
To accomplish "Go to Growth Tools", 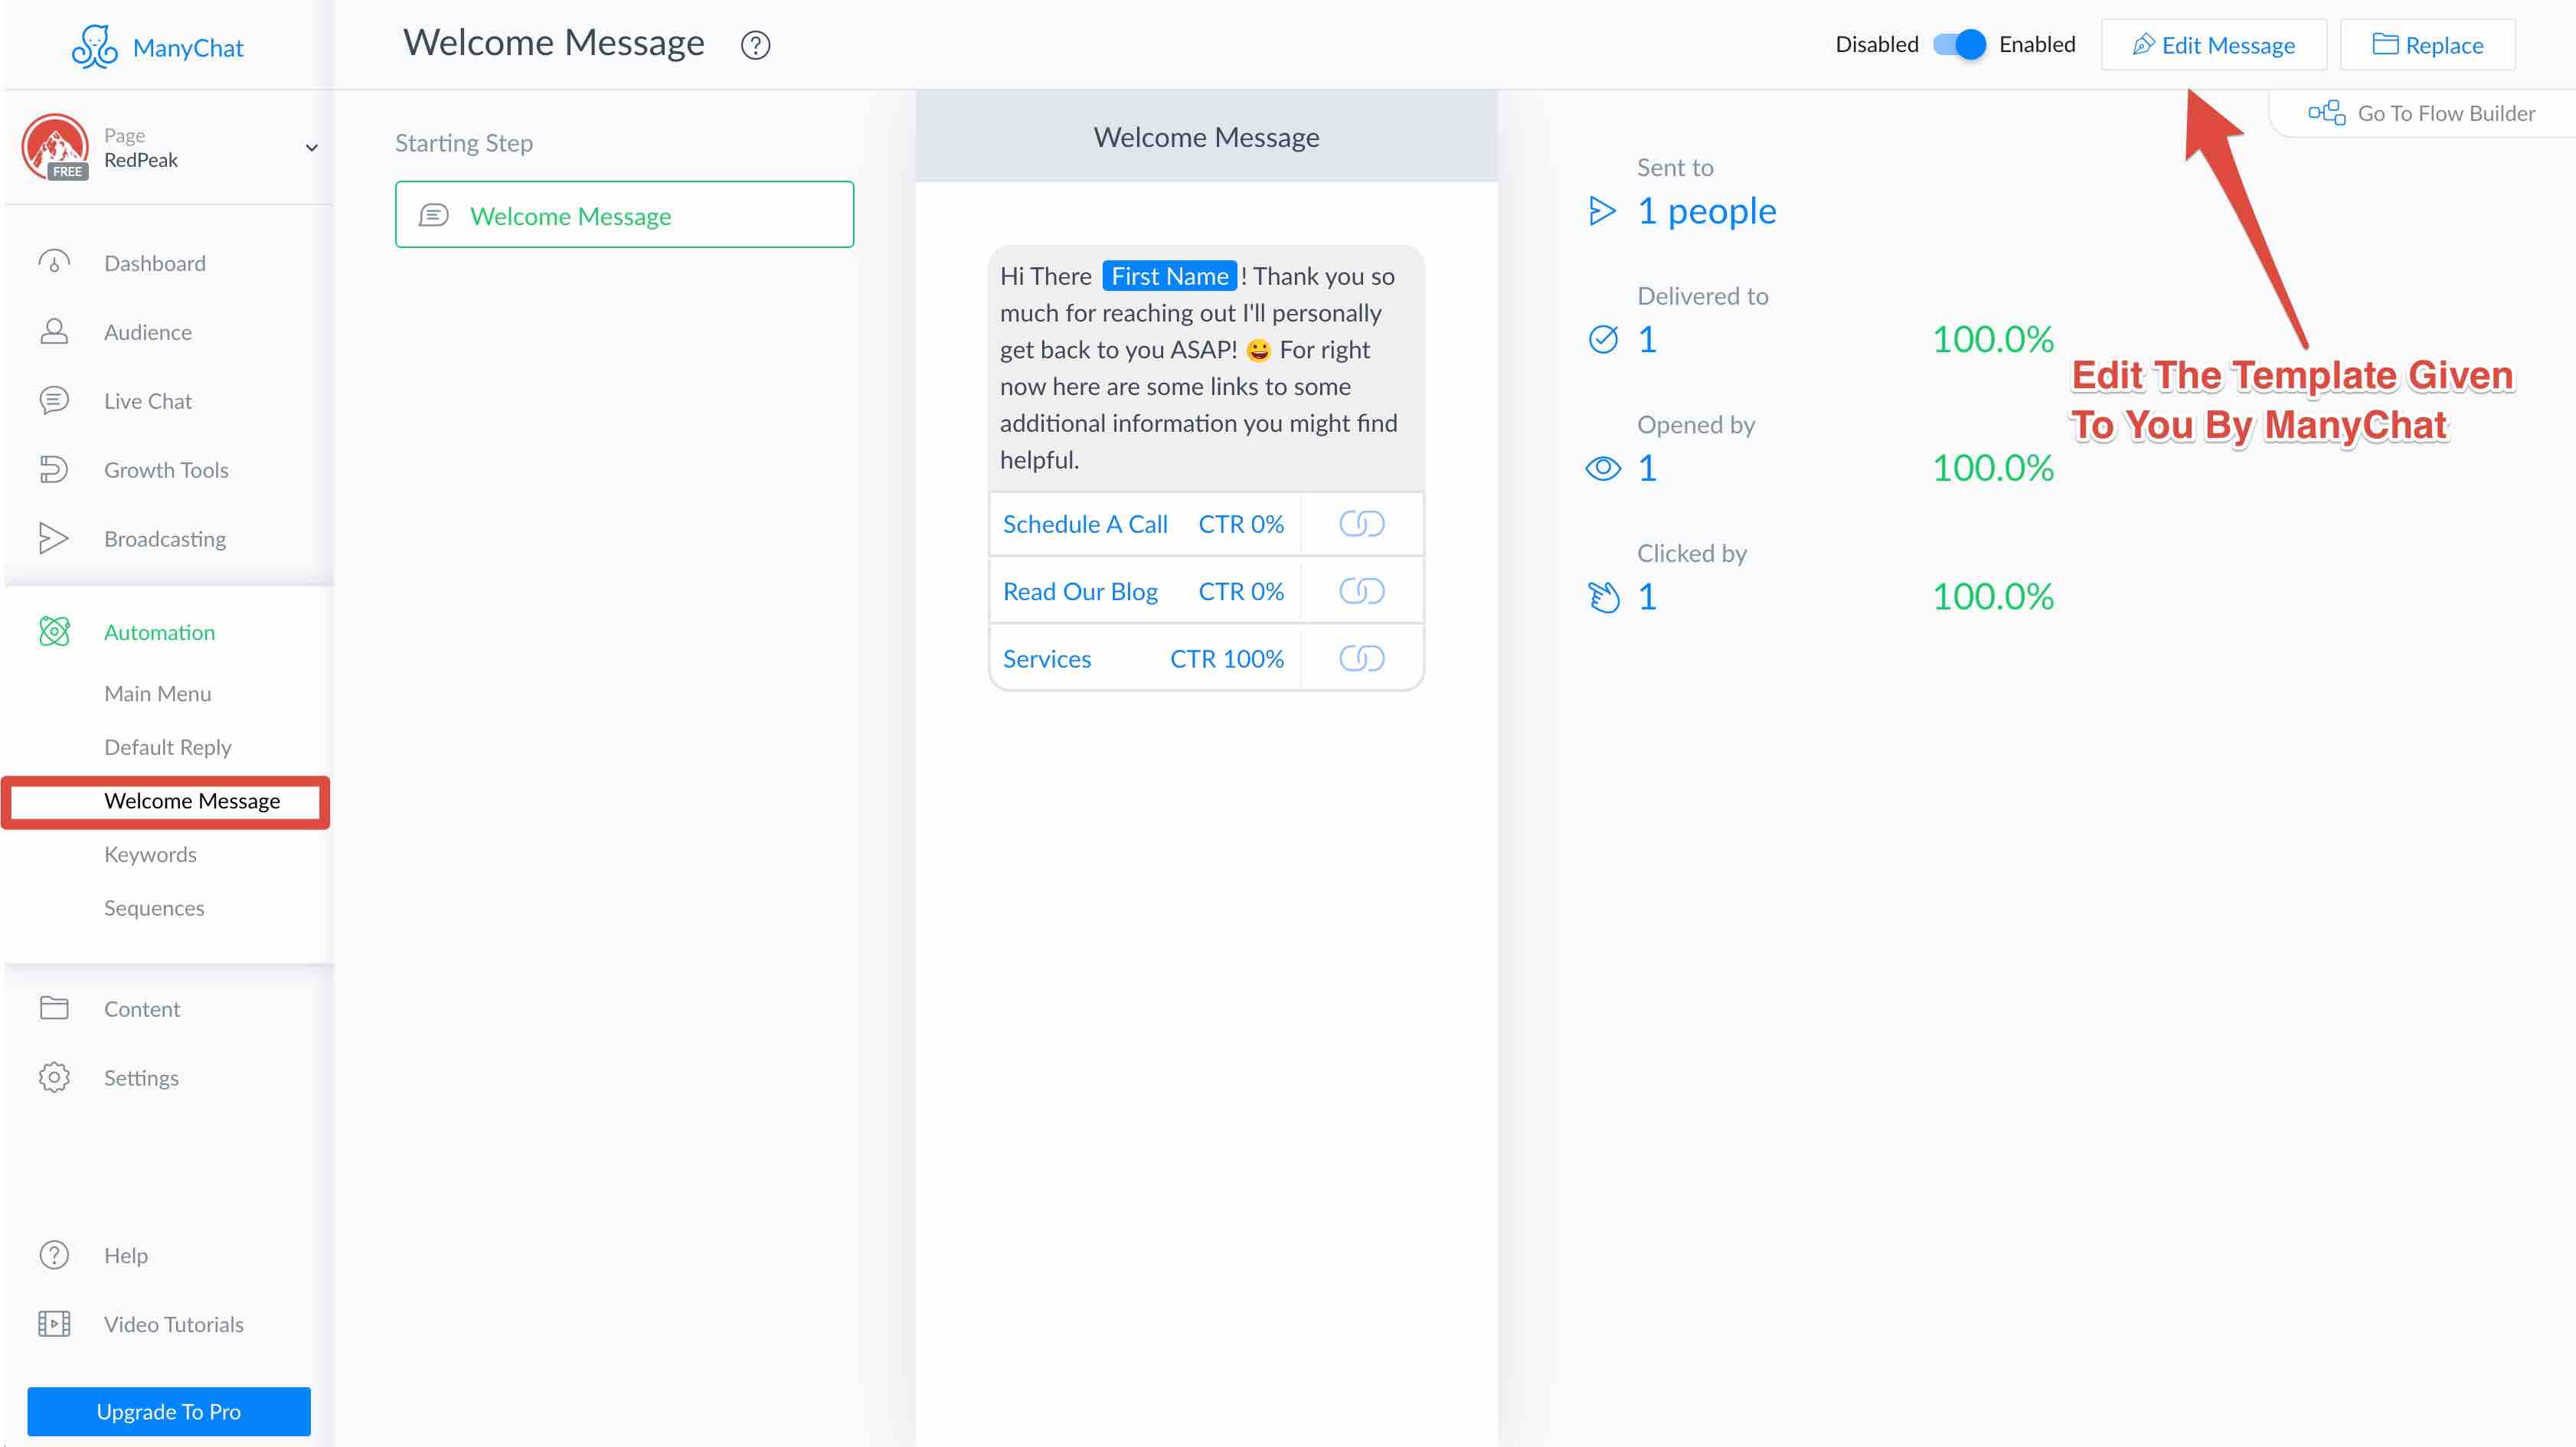I will pos(166,470).
